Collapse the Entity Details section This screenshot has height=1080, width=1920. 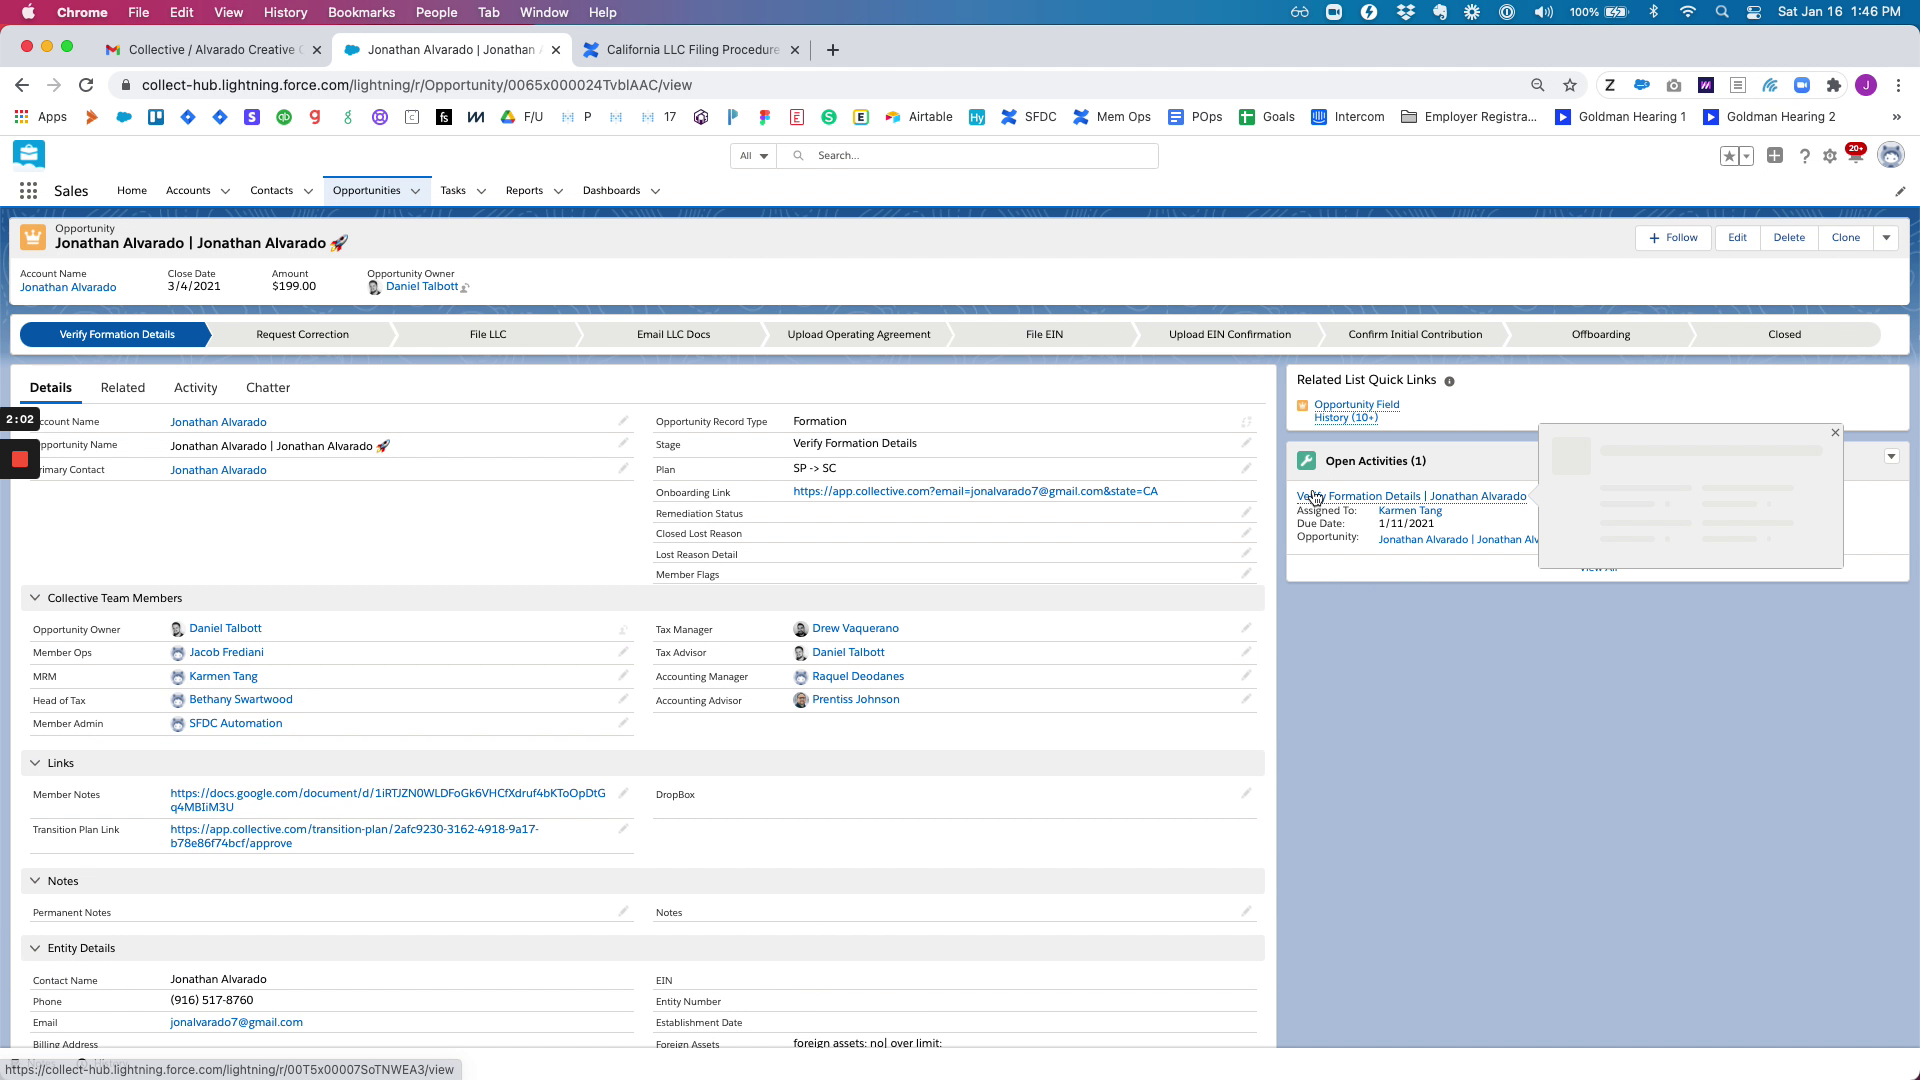click(x=35, y=948)
